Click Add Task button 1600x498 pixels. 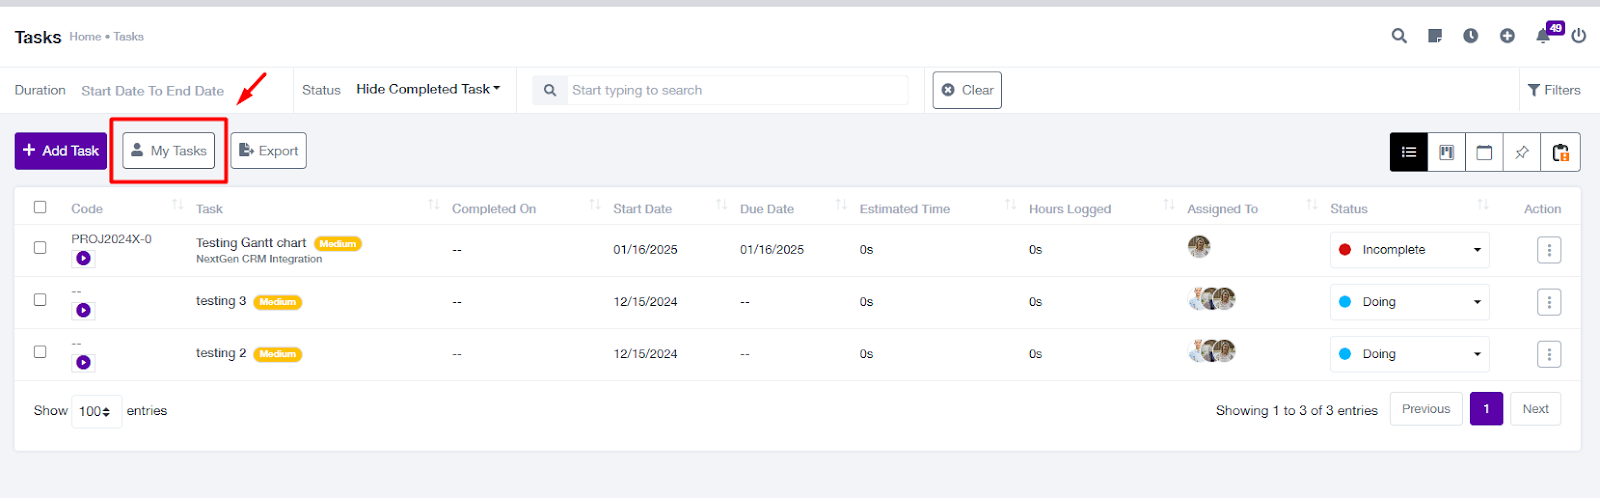click(60, 151)
